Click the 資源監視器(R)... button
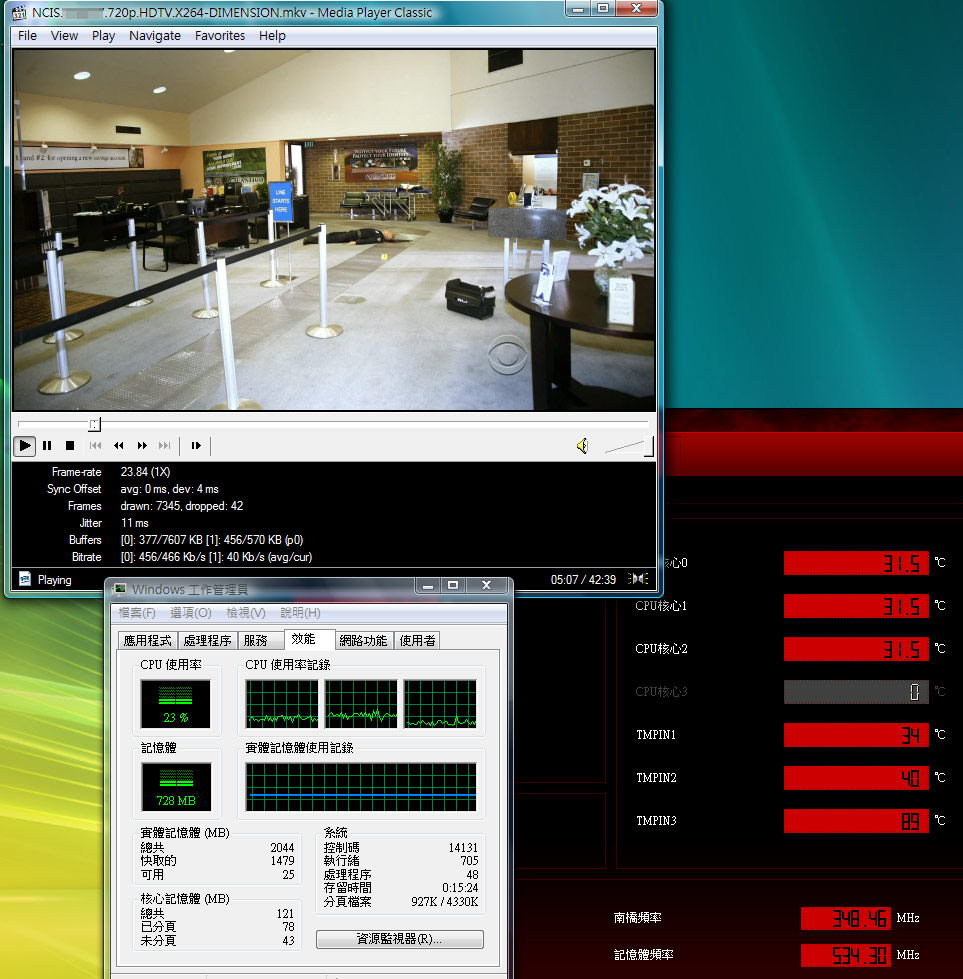The width and height of the screenshot is (963, 979). point(400,939)
